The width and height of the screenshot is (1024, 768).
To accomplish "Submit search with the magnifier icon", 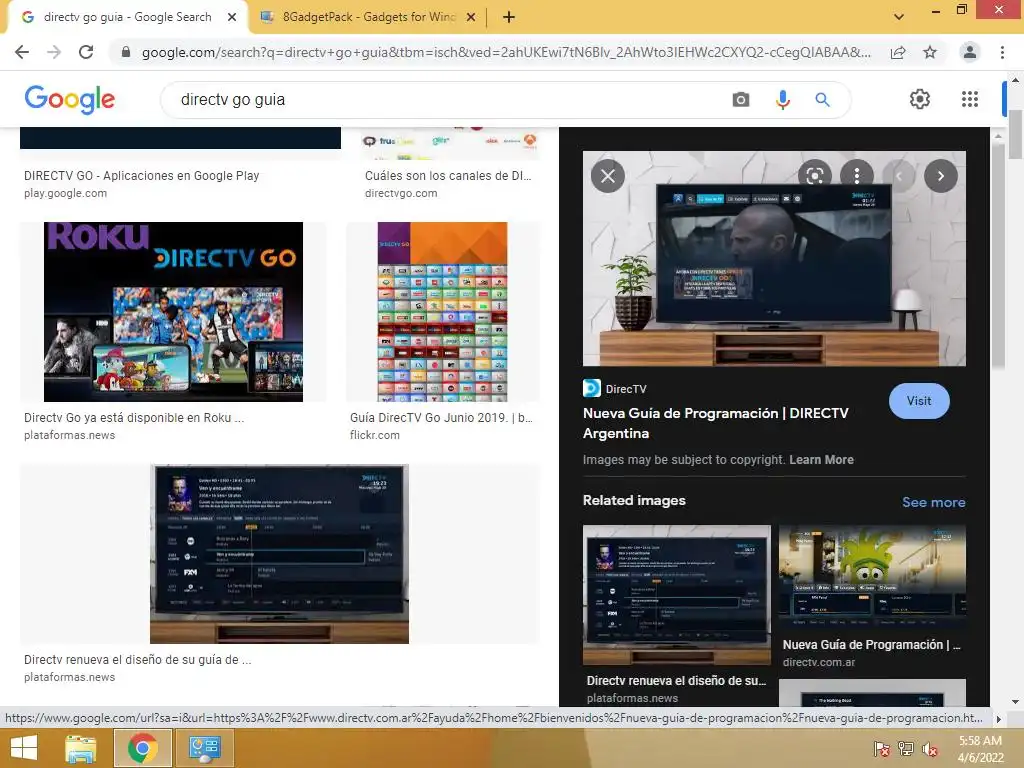I will [x=822, y=100].
